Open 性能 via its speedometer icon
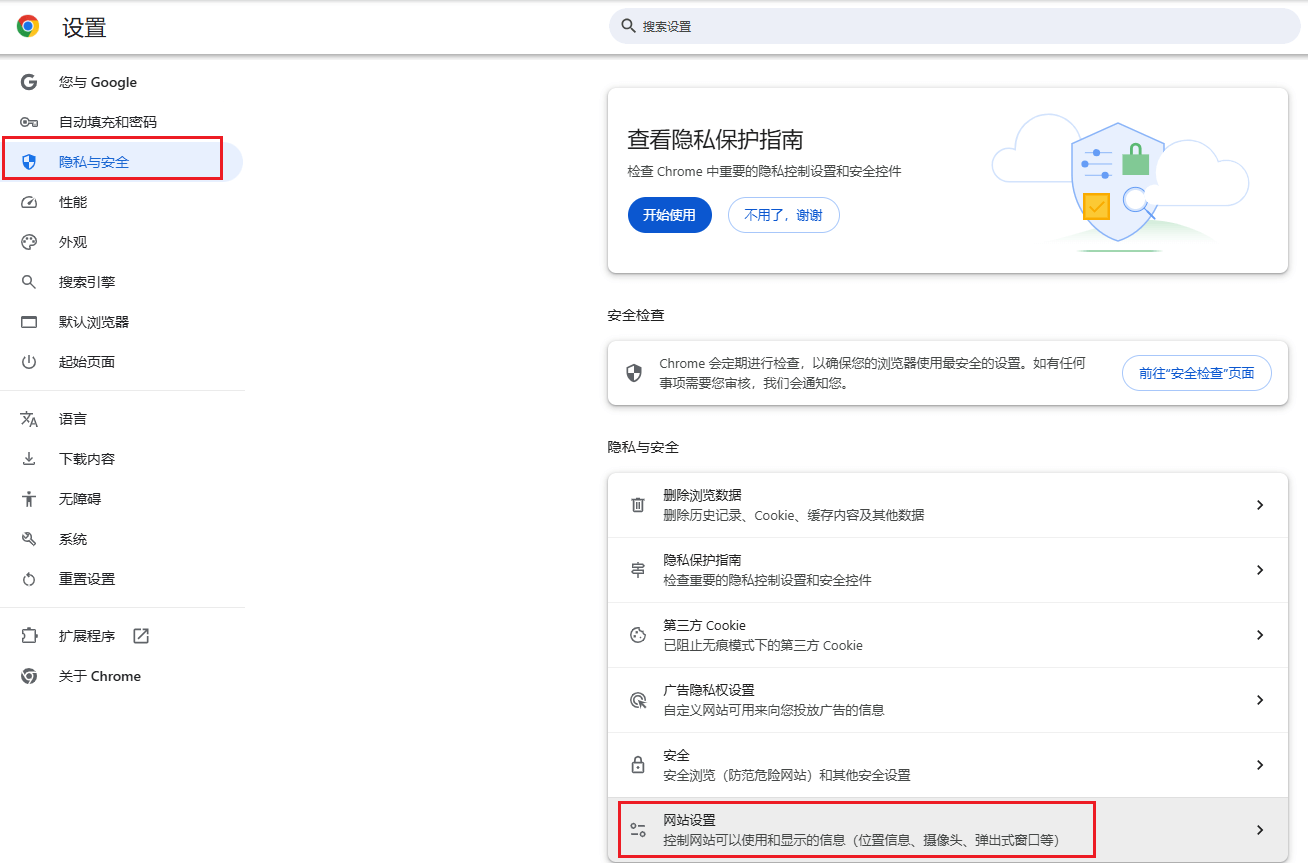The image size is (1308, 863). click(29, 201)
